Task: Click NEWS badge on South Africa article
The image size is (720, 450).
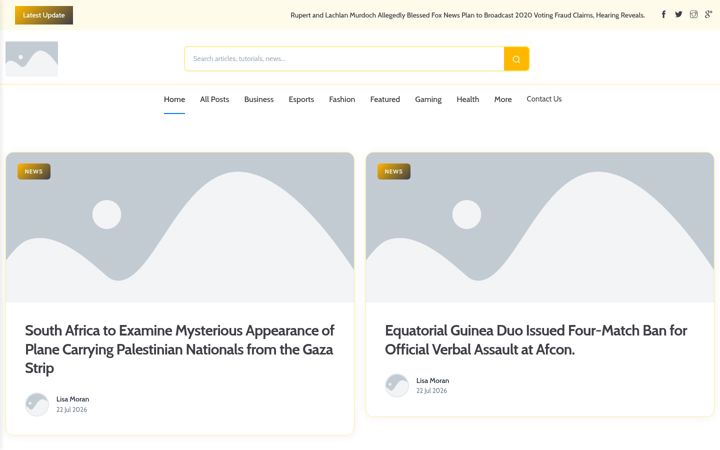Action: 34,171
